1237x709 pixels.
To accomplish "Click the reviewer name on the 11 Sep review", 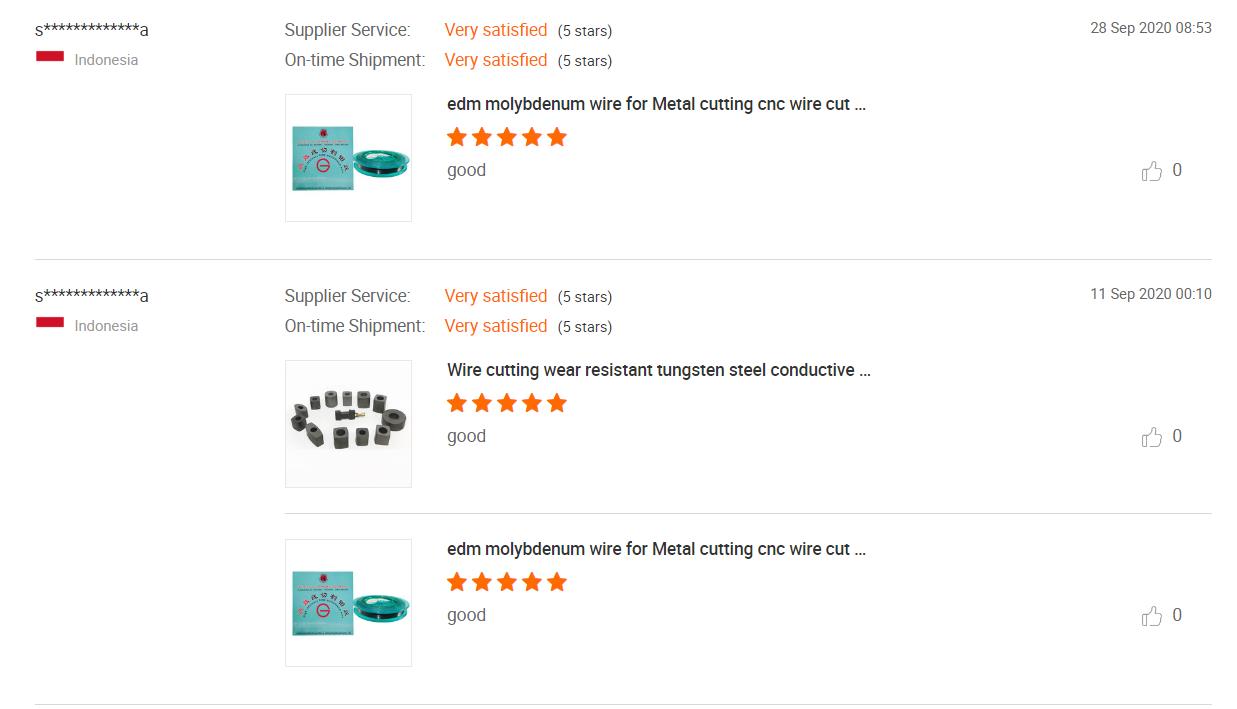I will 92,296.
